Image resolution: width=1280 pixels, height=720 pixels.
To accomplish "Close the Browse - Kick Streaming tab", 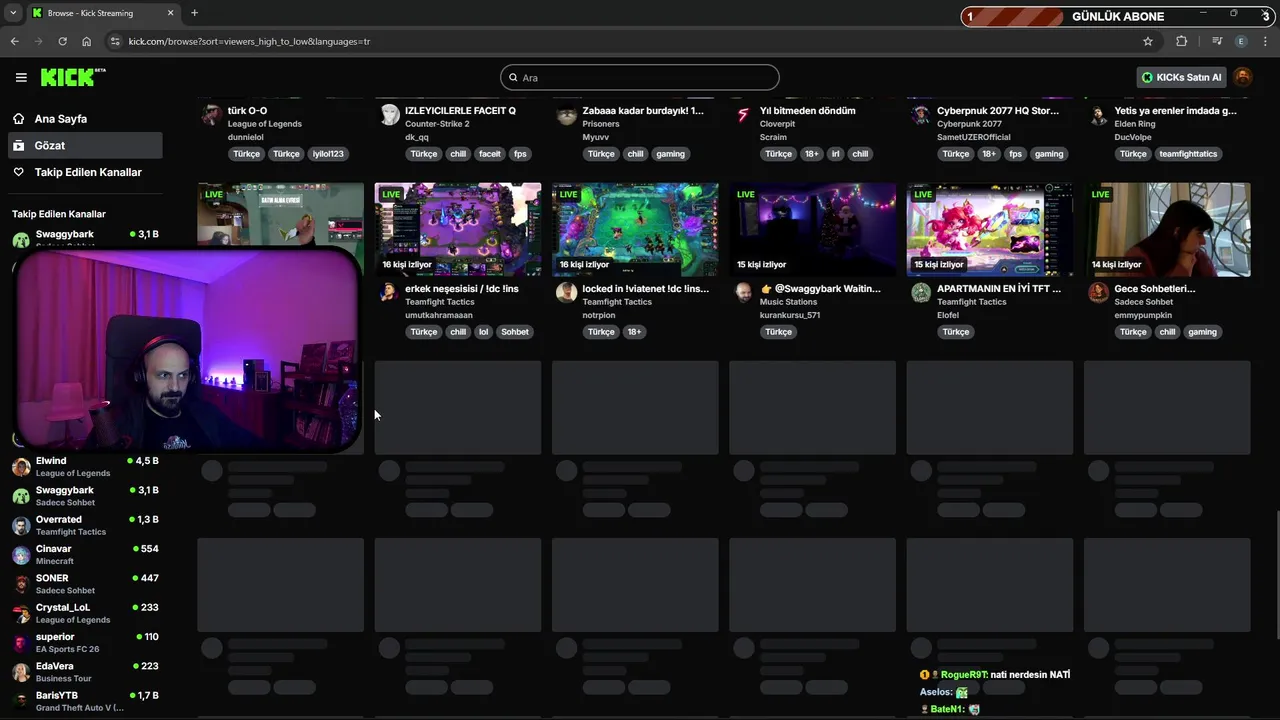I will (x=170, y=13).
